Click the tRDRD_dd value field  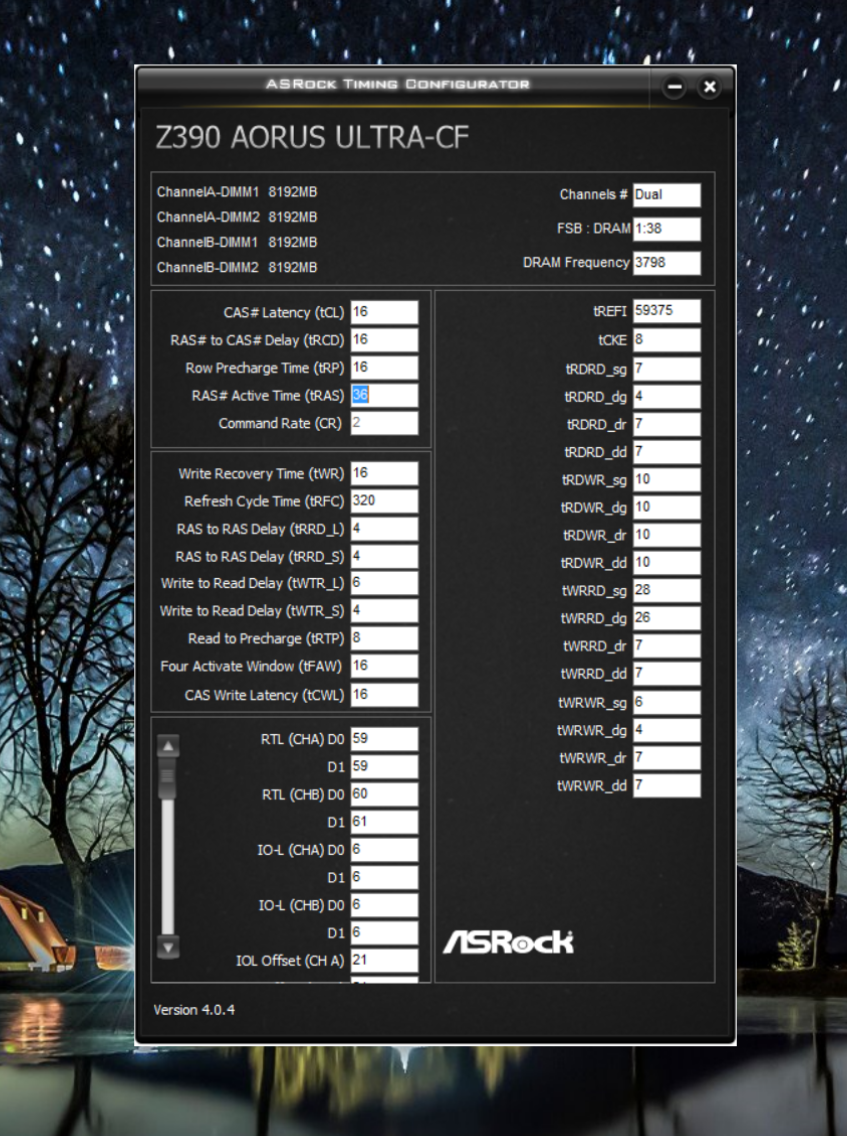point(667,452)
